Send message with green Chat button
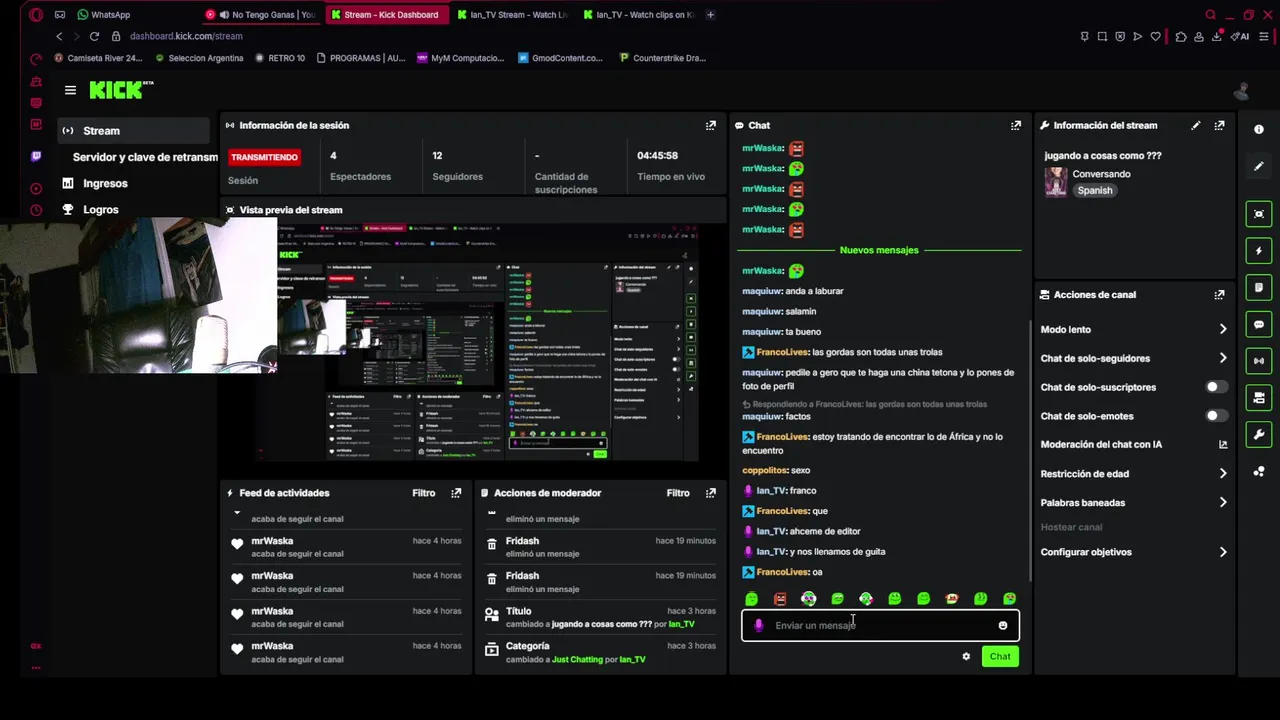The width and height of the screenshot is (1280, 720). click(x=1000, y=657)
